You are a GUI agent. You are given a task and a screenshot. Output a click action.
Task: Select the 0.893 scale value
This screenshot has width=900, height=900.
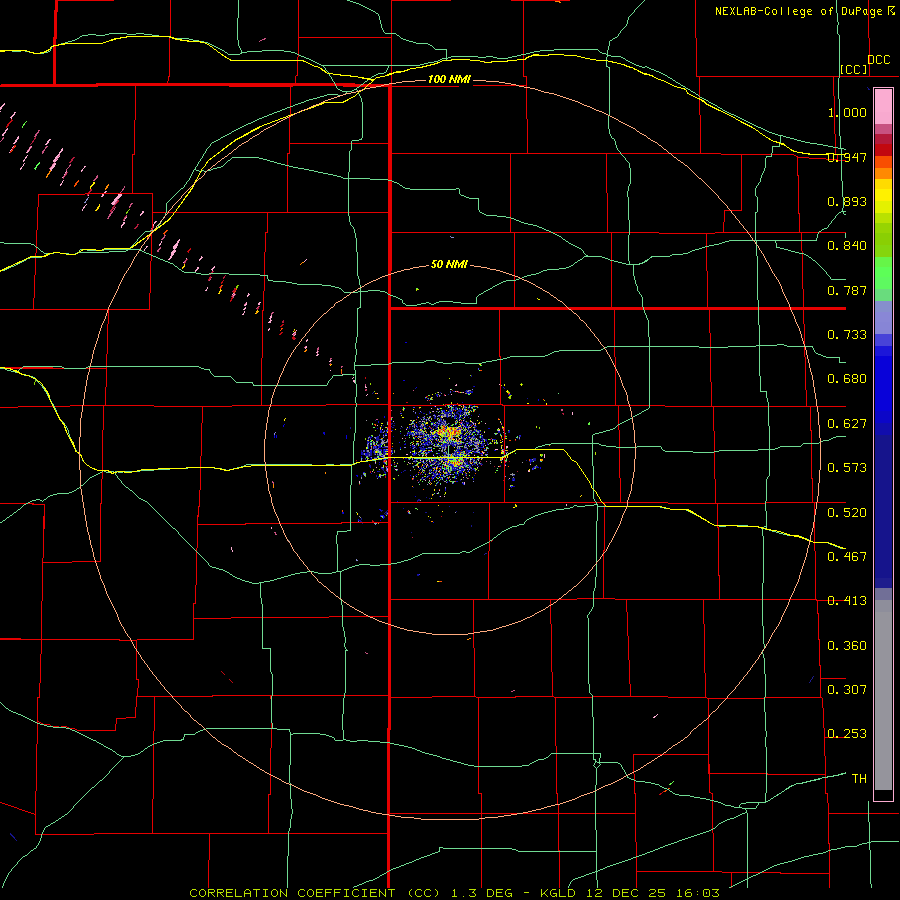(847, 201)
